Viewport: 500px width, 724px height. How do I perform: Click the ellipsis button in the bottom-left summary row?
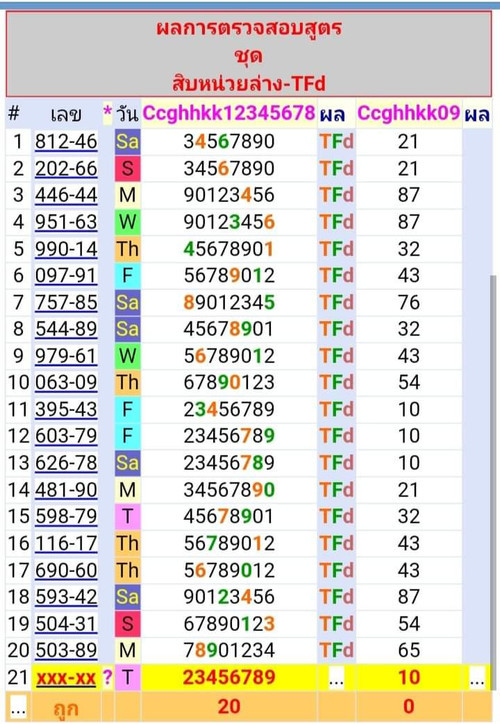pos(18,707)
